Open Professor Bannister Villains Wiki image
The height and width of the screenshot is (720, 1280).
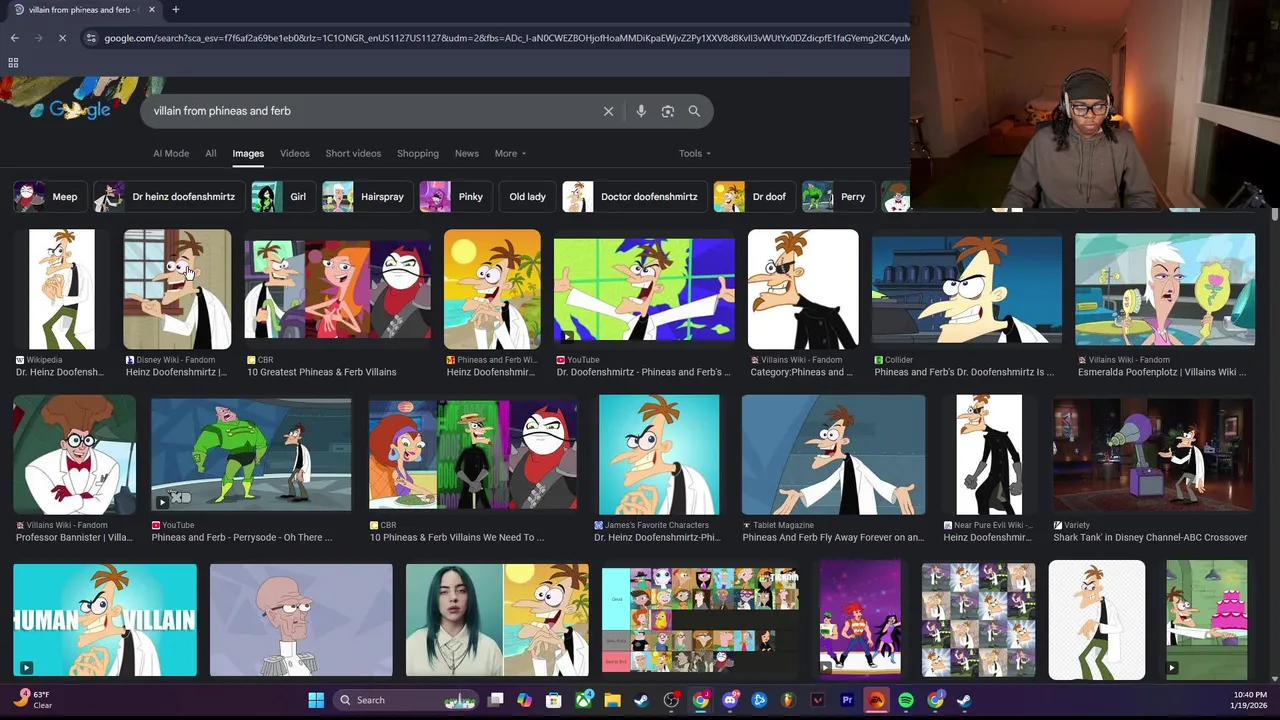point(74,454)
